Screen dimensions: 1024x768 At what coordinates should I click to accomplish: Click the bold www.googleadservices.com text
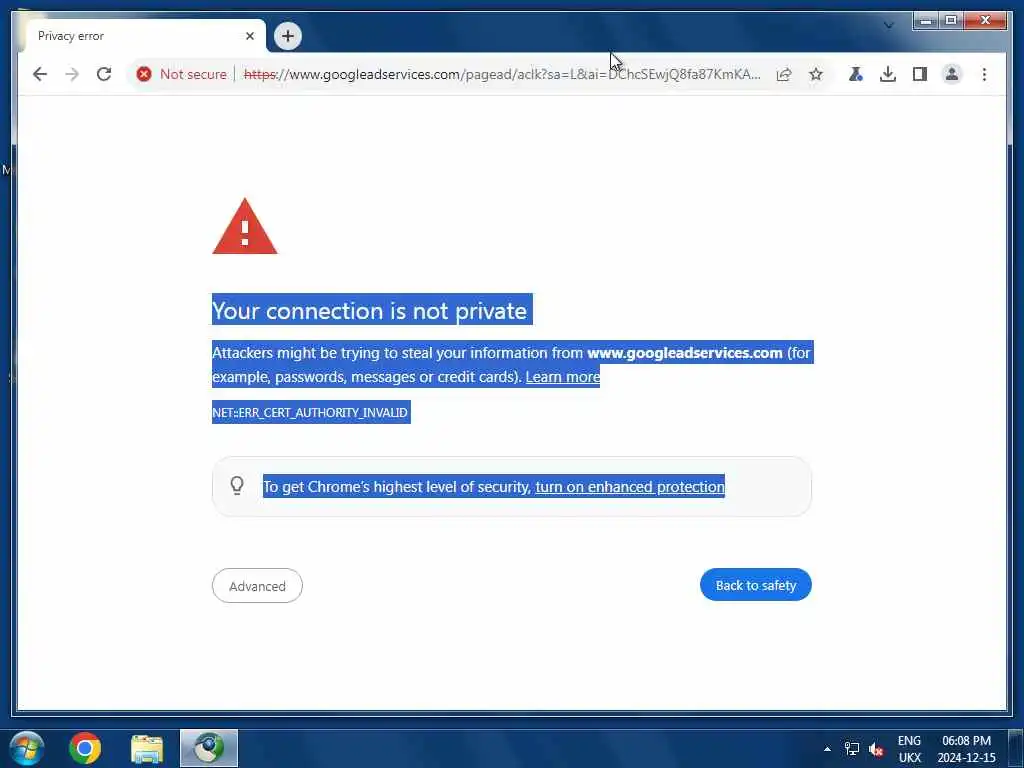pyautogui.click(x=684, y=353)
